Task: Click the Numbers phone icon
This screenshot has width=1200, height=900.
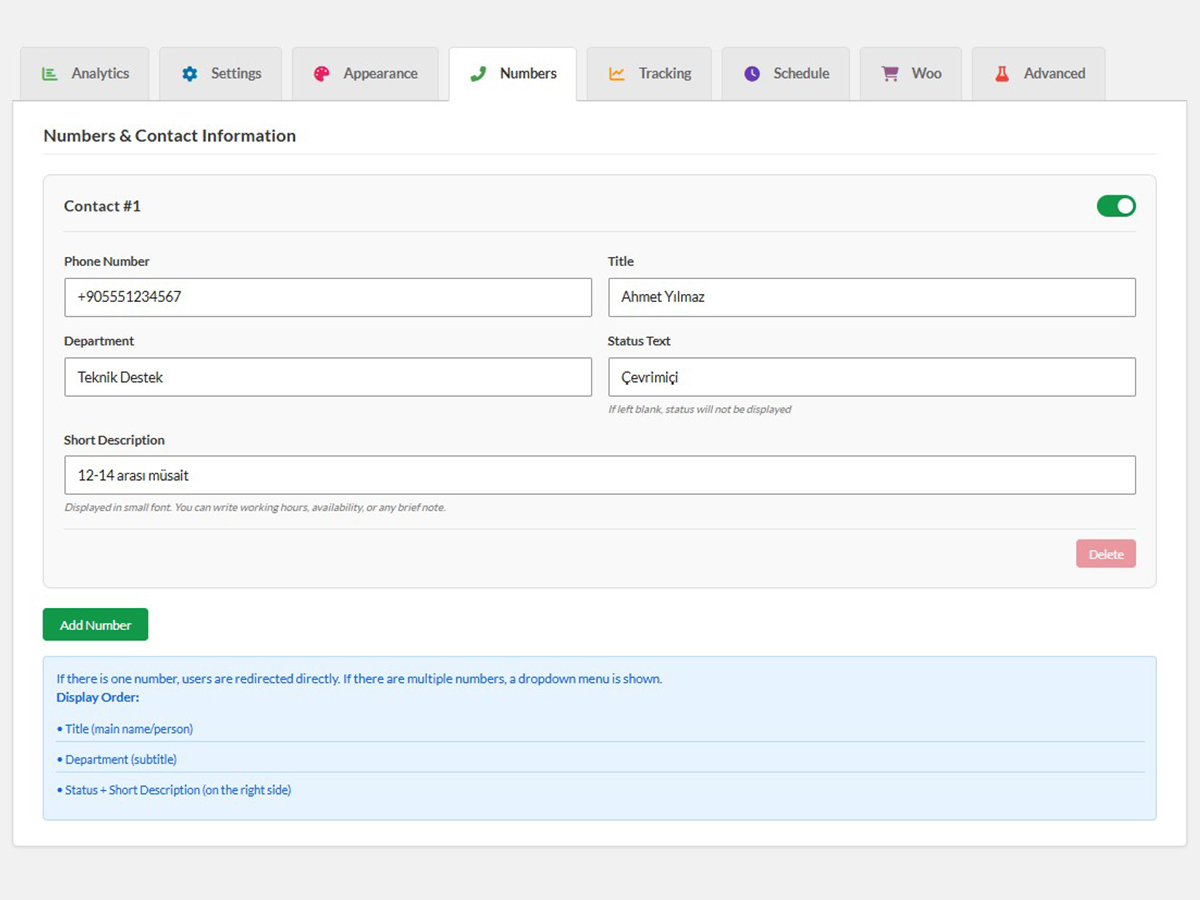Action: [478, 74]
